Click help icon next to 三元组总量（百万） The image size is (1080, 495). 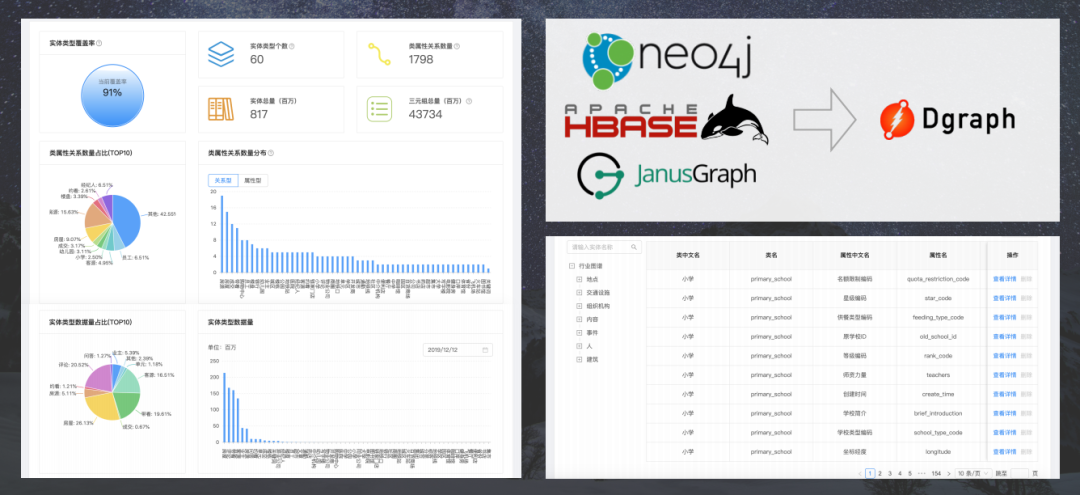click(x=468, y=101)
